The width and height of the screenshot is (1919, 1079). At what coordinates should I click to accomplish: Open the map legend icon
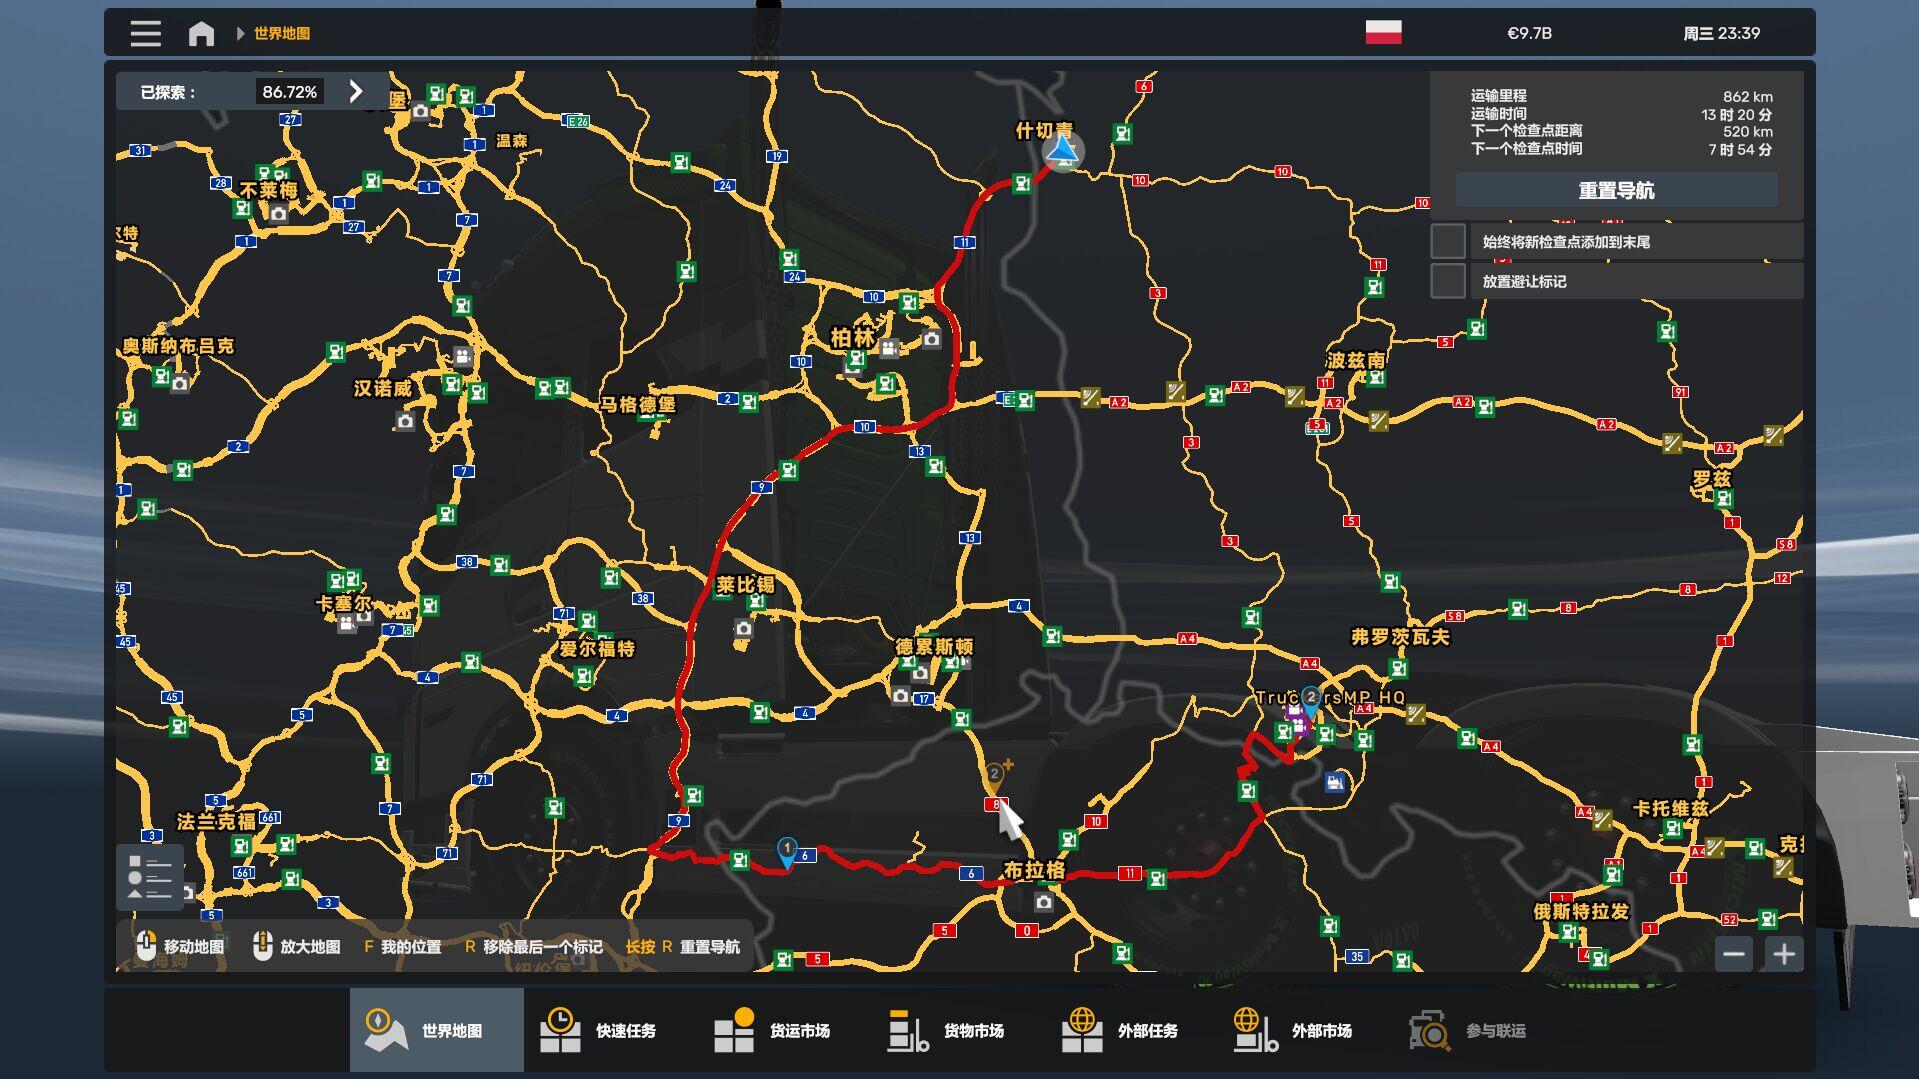[x=150, y=877]
